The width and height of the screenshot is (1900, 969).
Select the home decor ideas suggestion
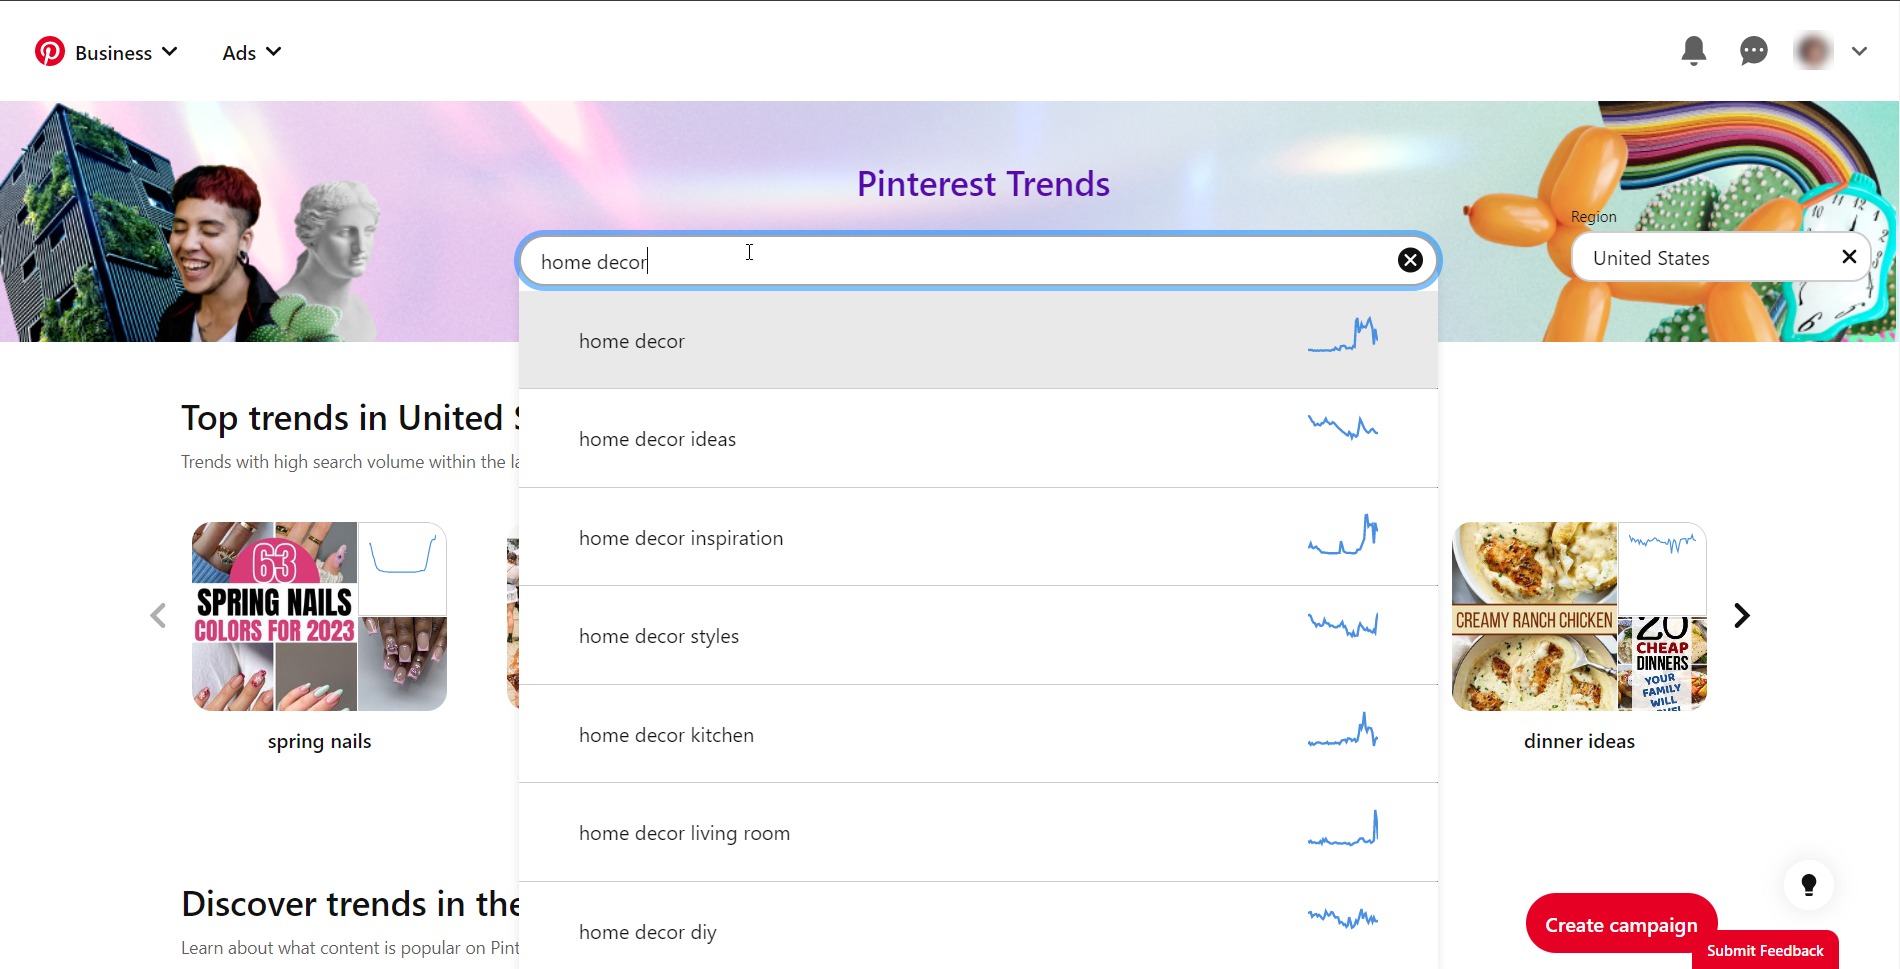coord(657,438)
